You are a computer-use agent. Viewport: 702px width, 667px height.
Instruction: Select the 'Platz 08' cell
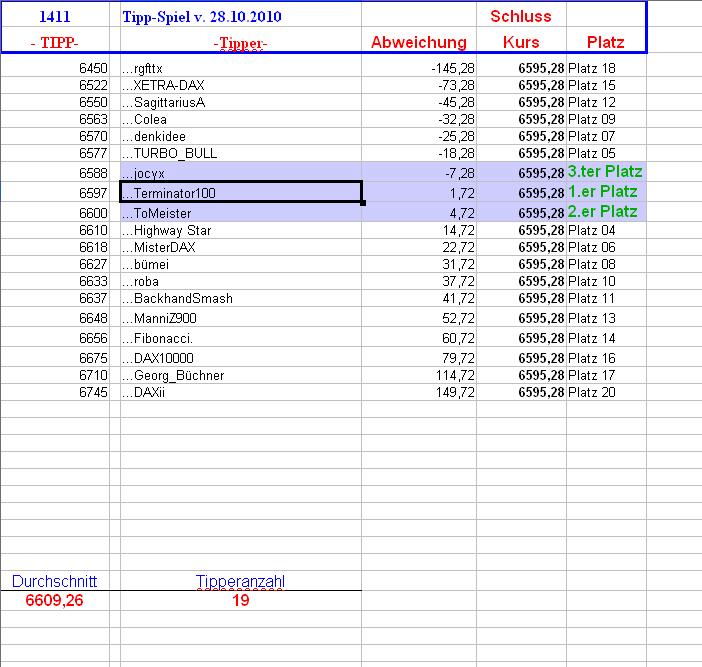591,264
